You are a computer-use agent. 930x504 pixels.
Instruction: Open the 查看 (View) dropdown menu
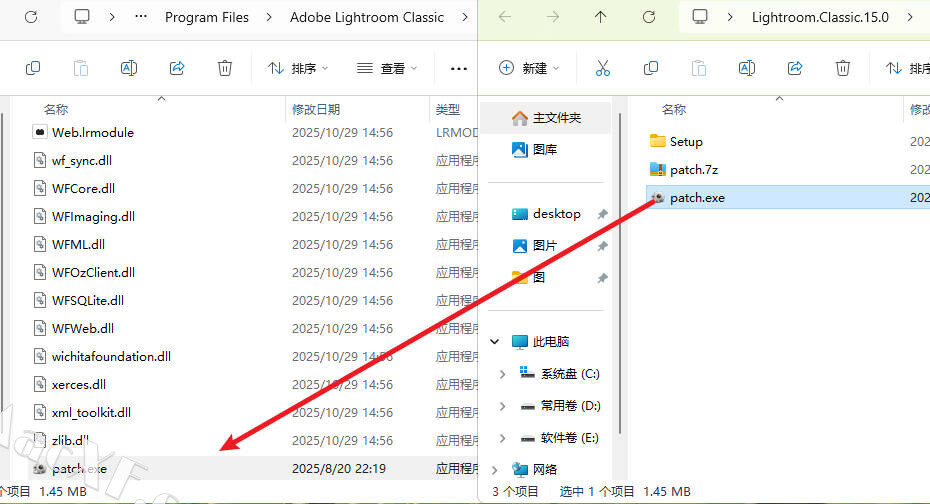click(386, 68)
